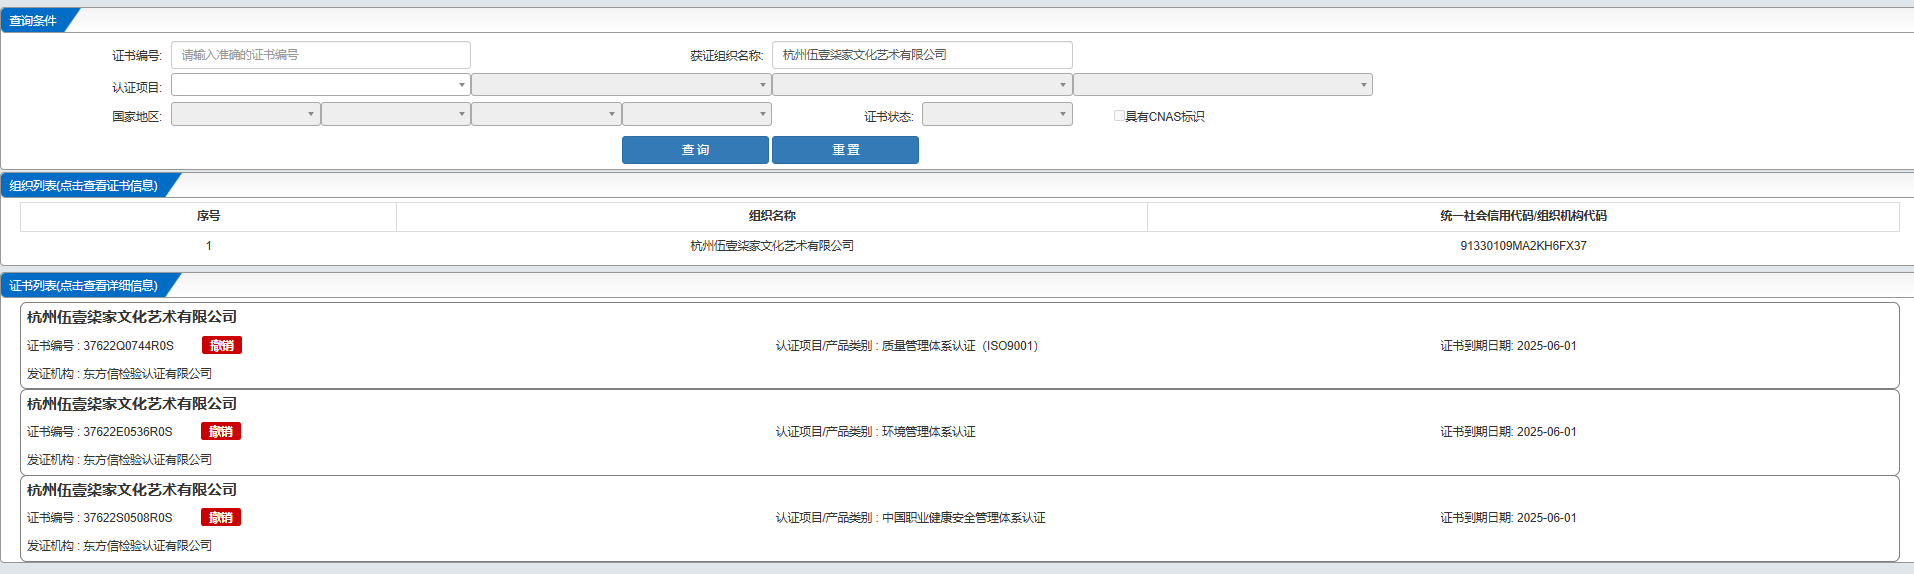Click 撤销 badge on certificate 37622E0536R0S
This screenshot has width=1914, height=574.
pyautogui.click(x=221, y=431)
